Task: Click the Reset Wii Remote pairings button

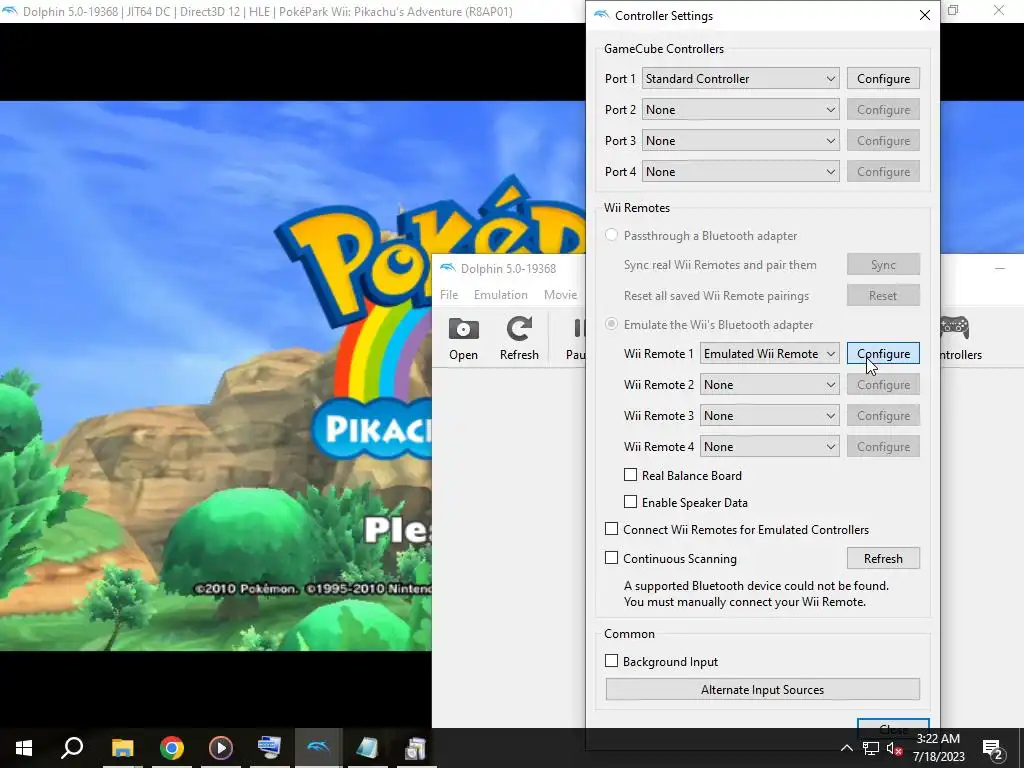Action: tap(883, 296)
